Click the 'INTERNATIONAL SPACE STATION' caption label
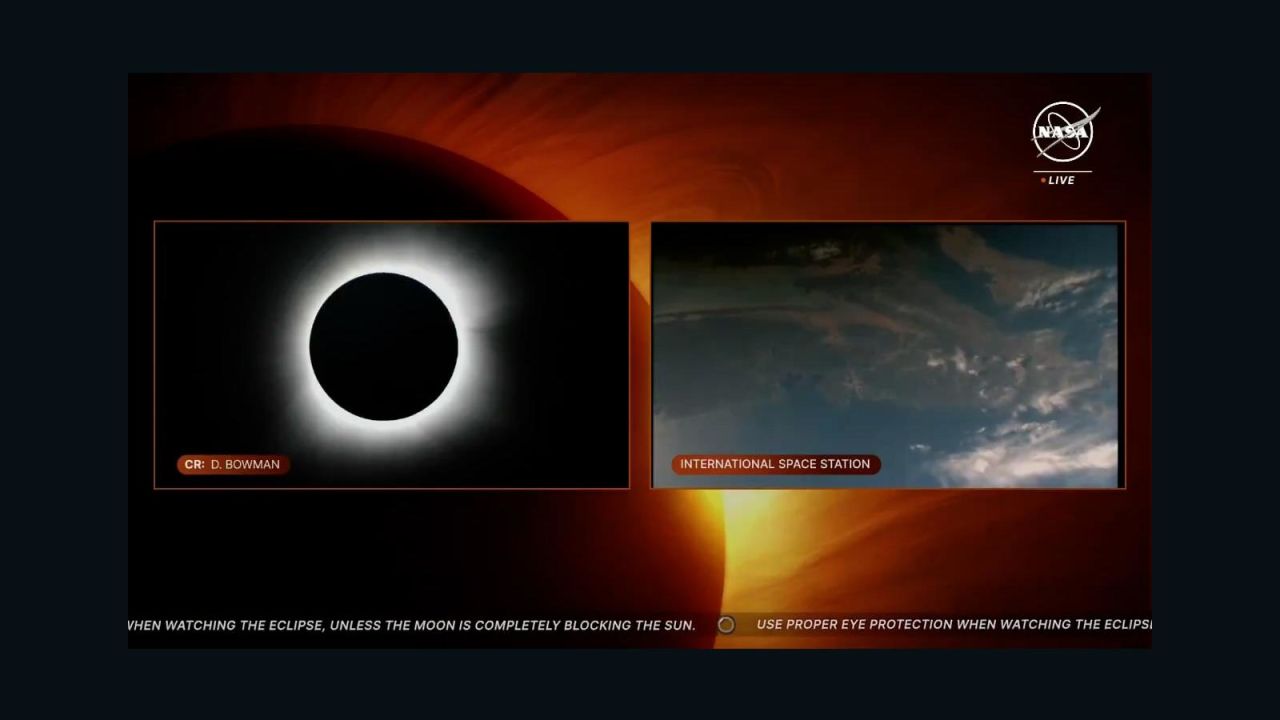Viewport: 1280px width, 720px height. click(x=775, y=464)
